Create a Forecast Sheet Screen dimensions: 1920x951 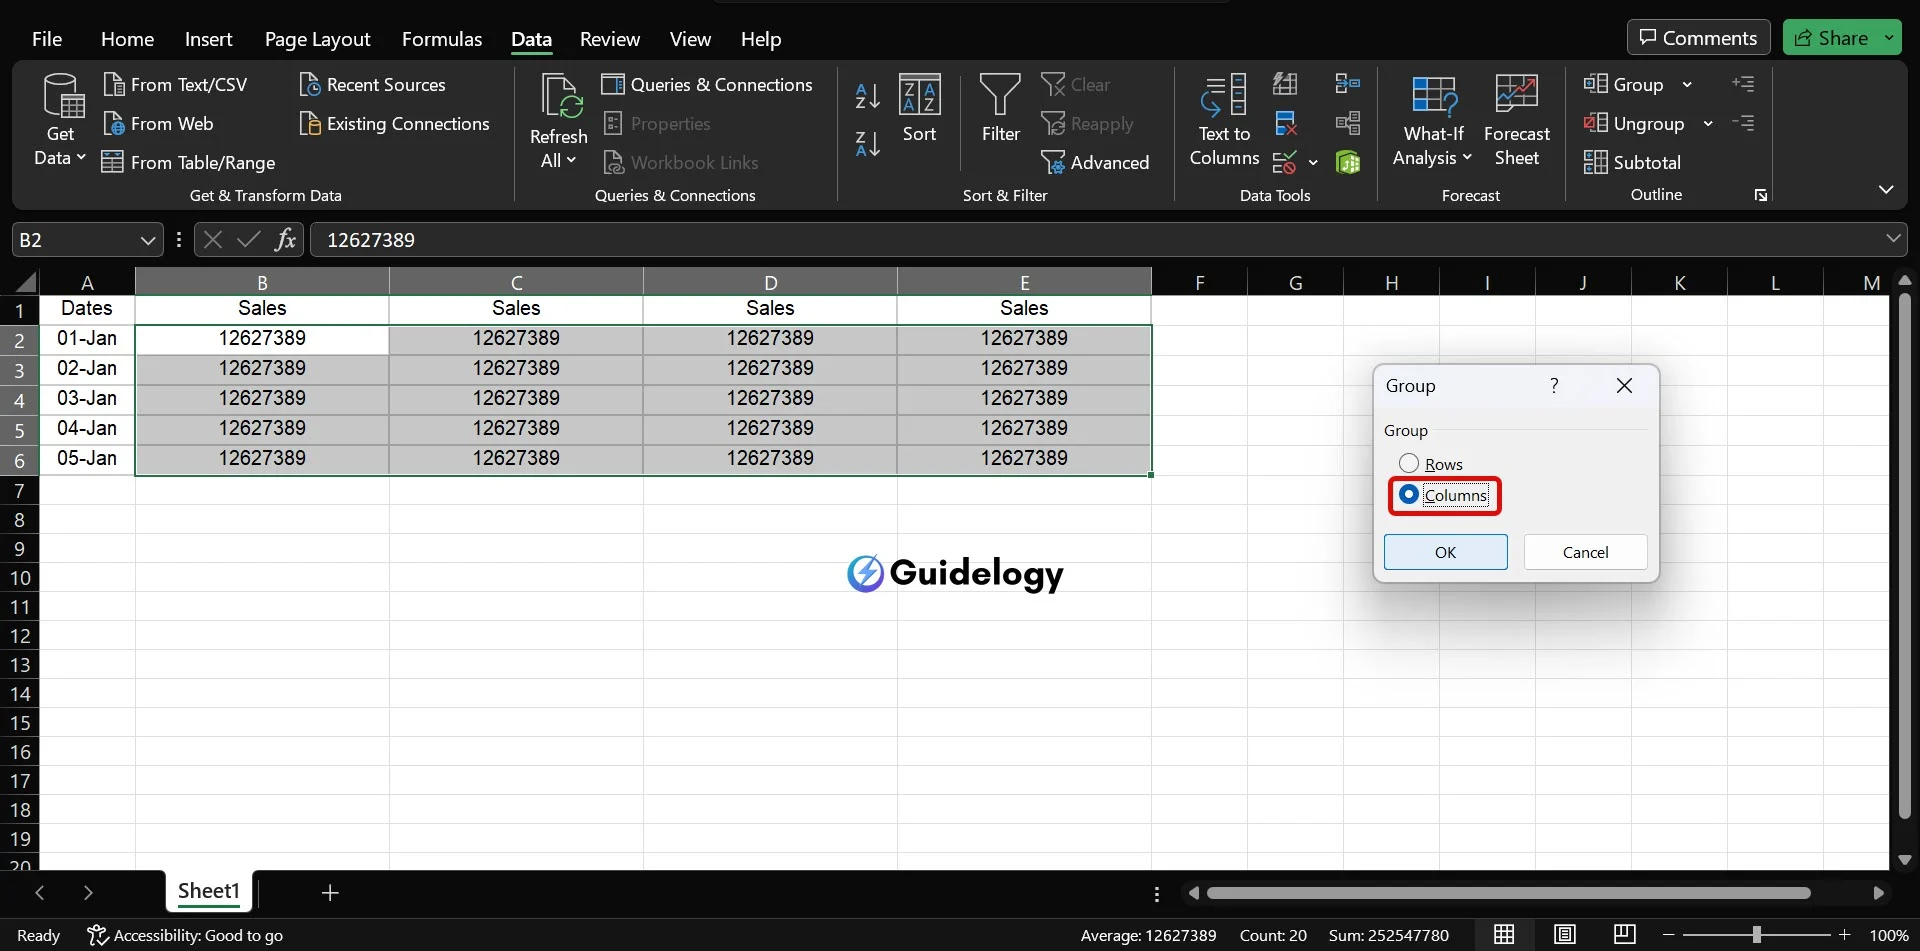coord(1517,120)
